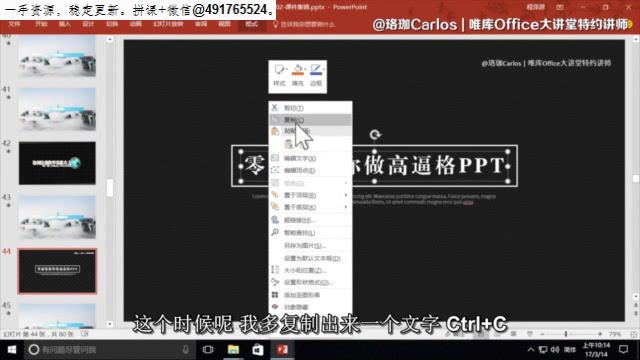The width and height of the screenshot is (640, 360).
Task: Switch to the Insert (插入) ribbon tab
Action: click(x=64, y=24)
